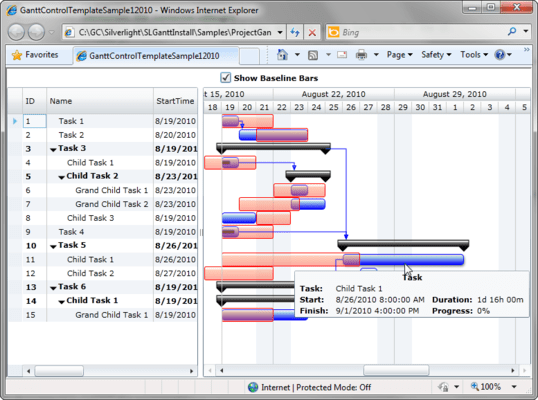Click the grid horizontal scrollbar thumb
The image size is (538, 400).
point(59,371)
